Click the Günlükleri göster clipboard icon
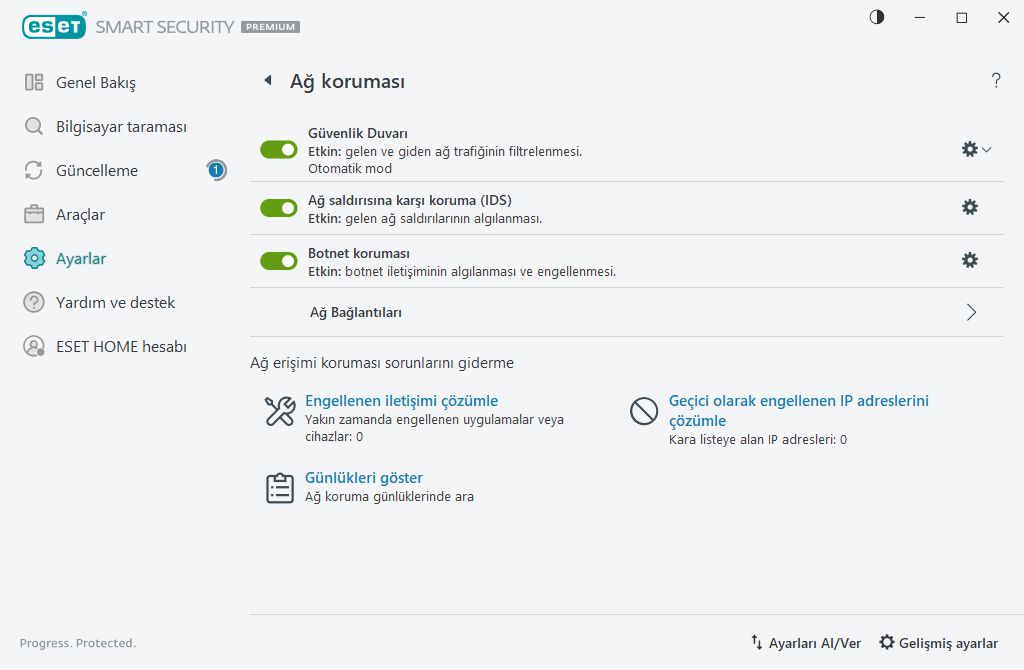Viewport: 1024px width, 670px height. click(x=280, y=487)
